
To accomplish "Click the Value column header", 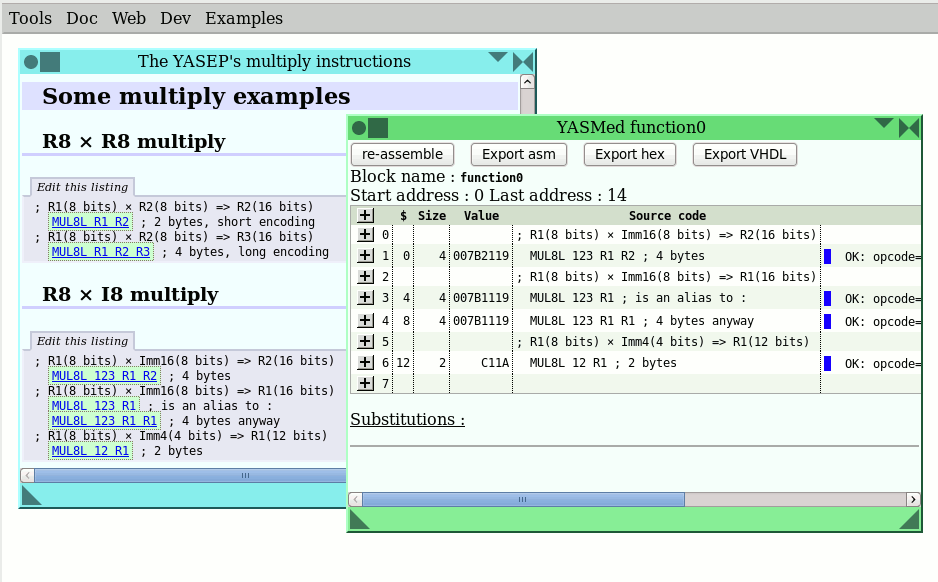I will [481, 215].
